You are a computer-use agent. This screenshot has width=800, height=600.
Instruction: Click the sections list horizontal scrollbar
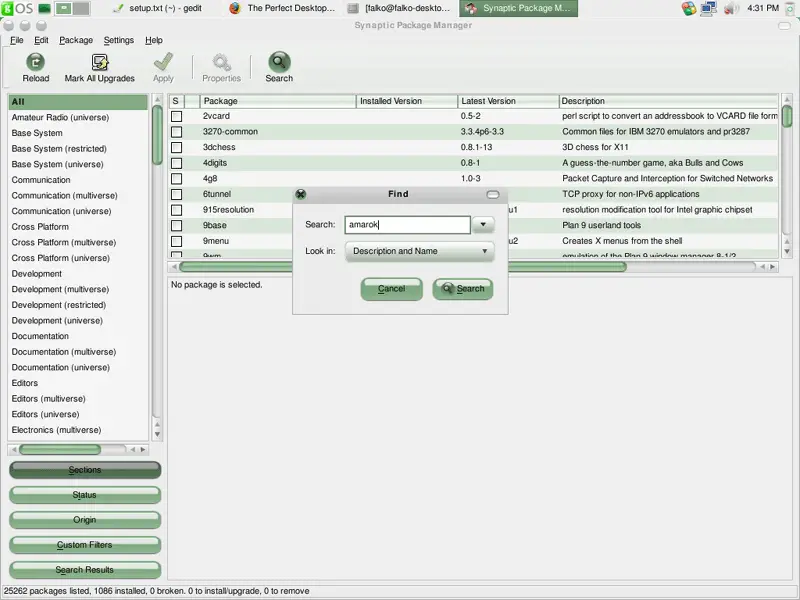click(x=79, y=449)
